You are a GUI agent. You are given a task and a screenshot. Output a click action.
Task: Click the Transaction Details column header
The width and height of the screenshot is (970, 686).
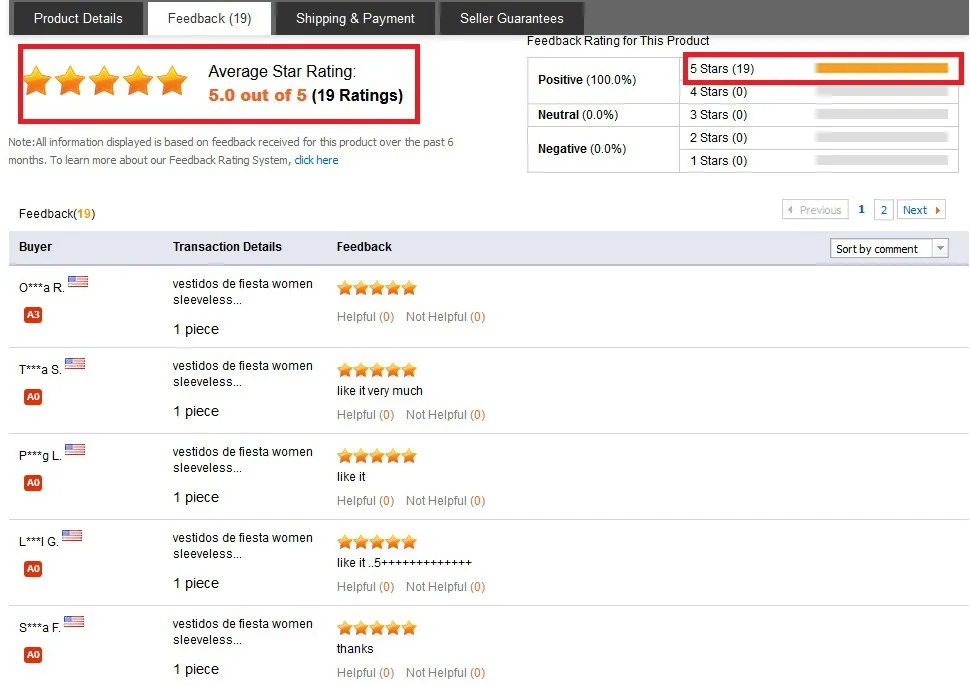point(227,246)
